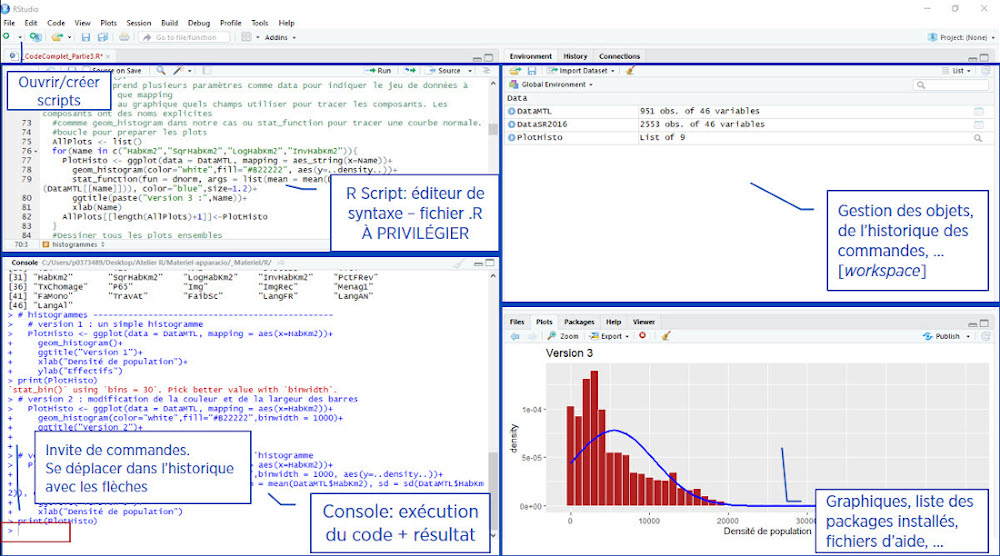Open the Export dropdown in Plots pane

609,336
